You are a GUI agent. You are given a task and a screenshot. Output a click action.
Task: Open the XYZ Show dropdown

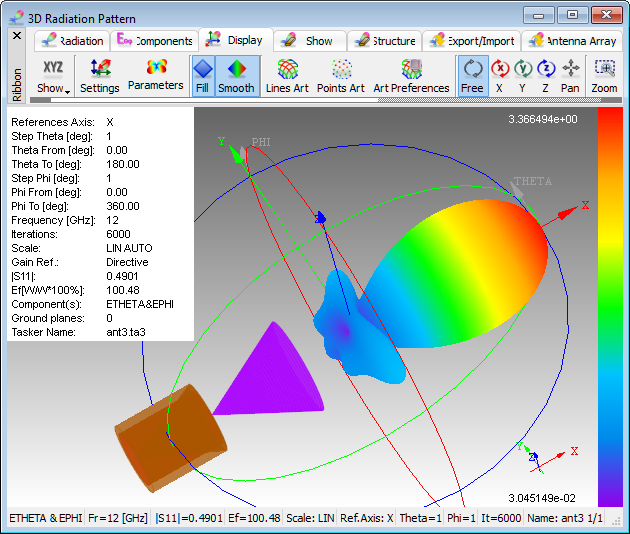(53, 76)
